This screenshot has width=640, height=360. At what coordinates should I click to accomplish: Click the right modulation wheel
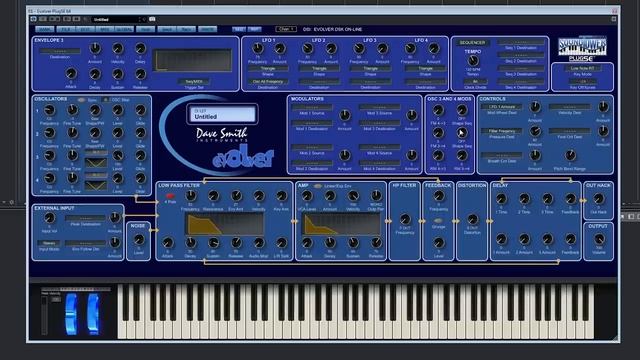pyautogui.click(x=93, y=314)
